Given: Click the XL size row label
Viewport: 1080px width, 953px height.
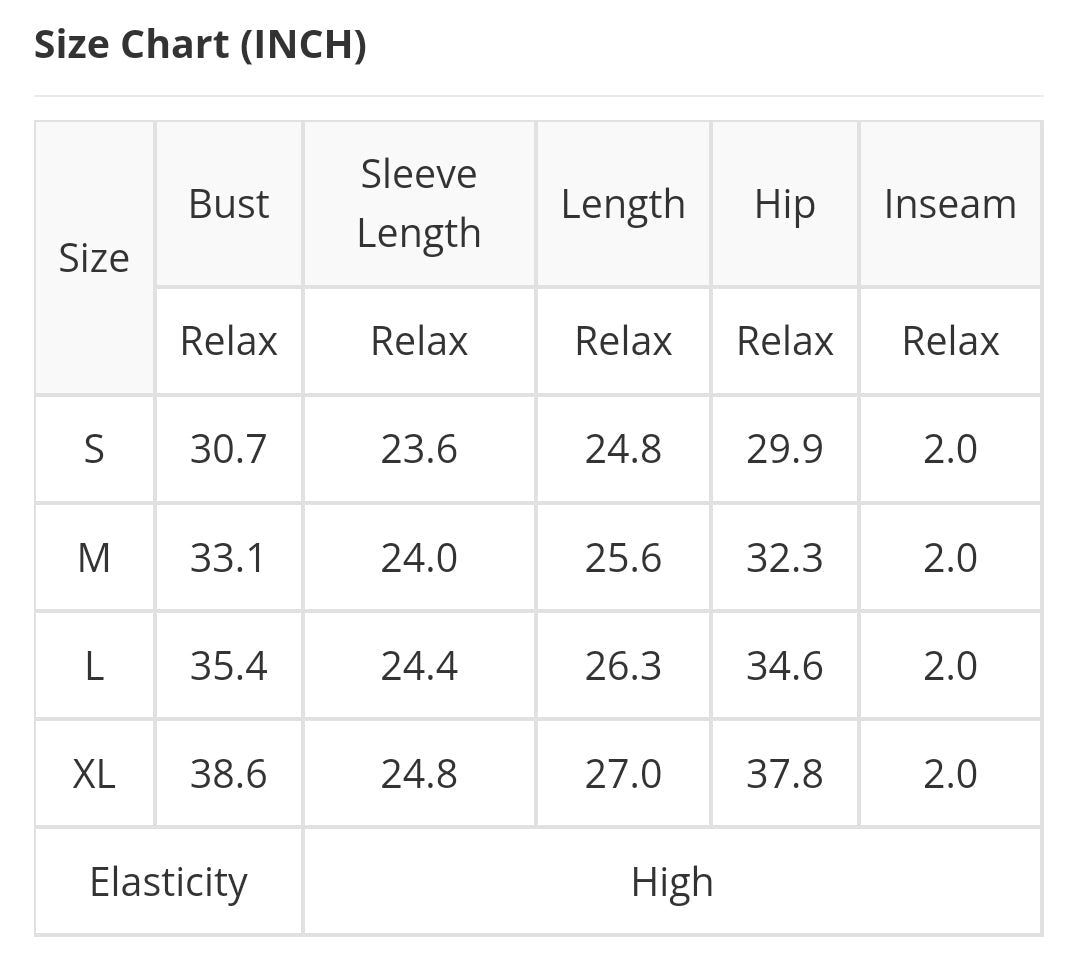Looking at the screenshot, I should pos(94,773).
